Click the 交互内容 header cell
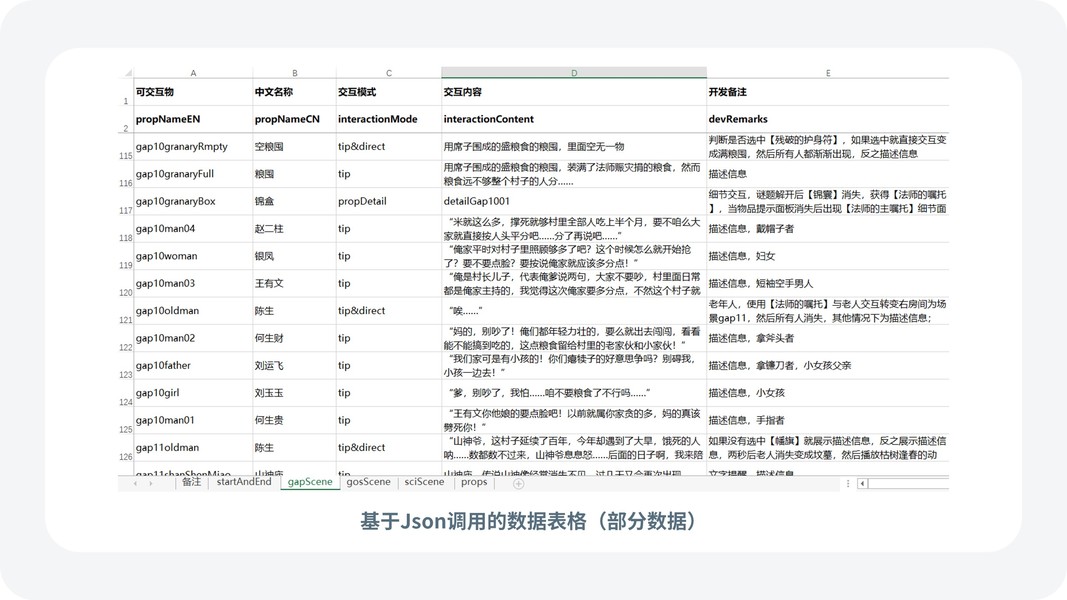The height and width of the screenshot is (600, 1067). click(x=574, y=92)
